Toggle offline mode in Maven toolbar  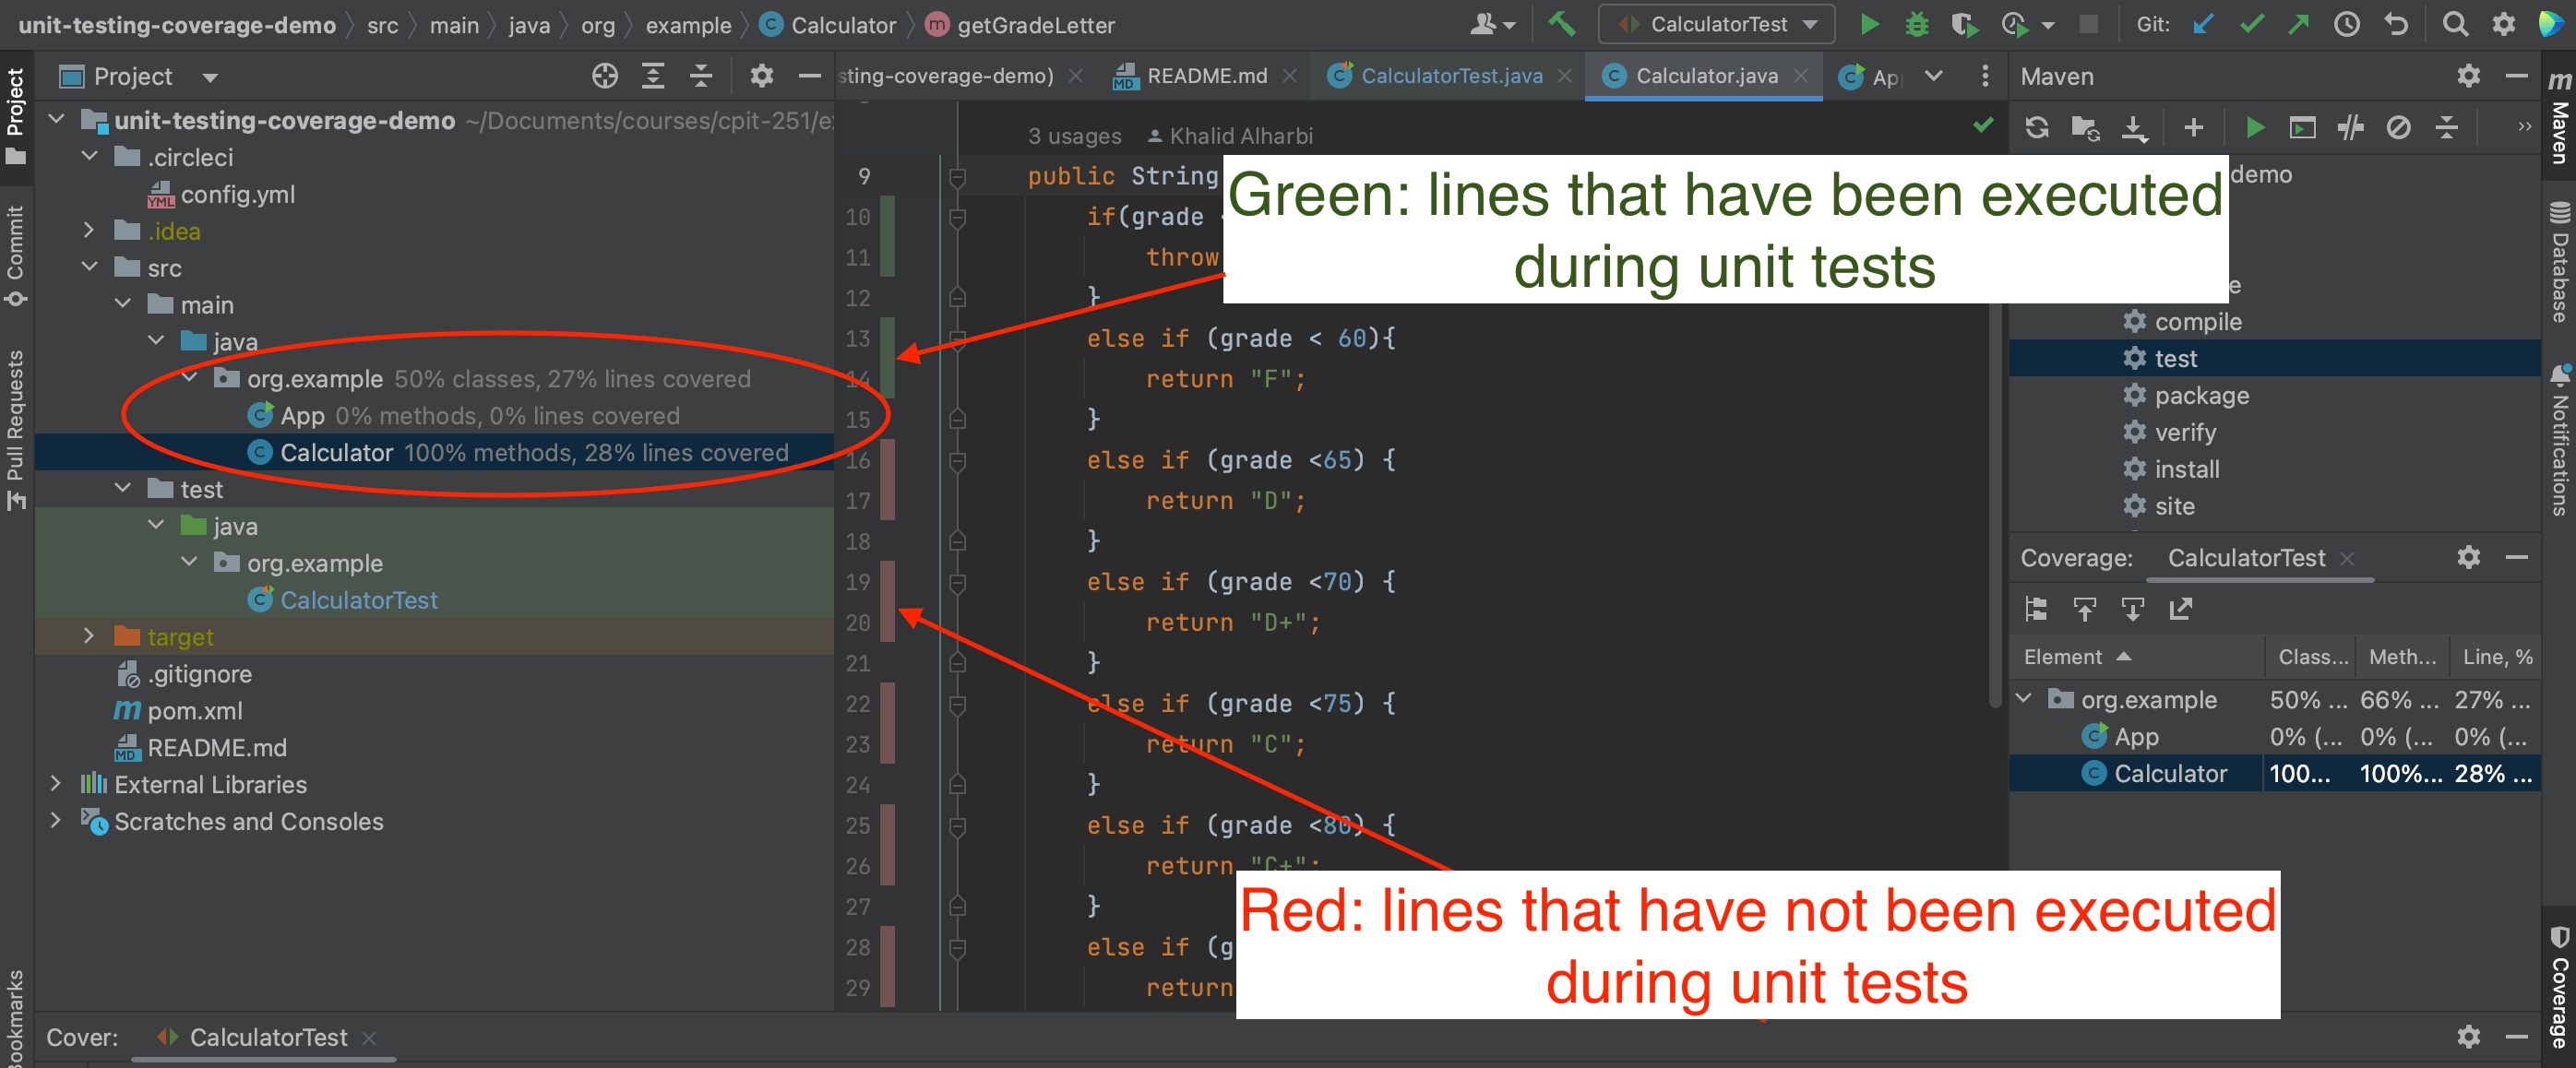pyautogui.click(x=2398, y=127)
